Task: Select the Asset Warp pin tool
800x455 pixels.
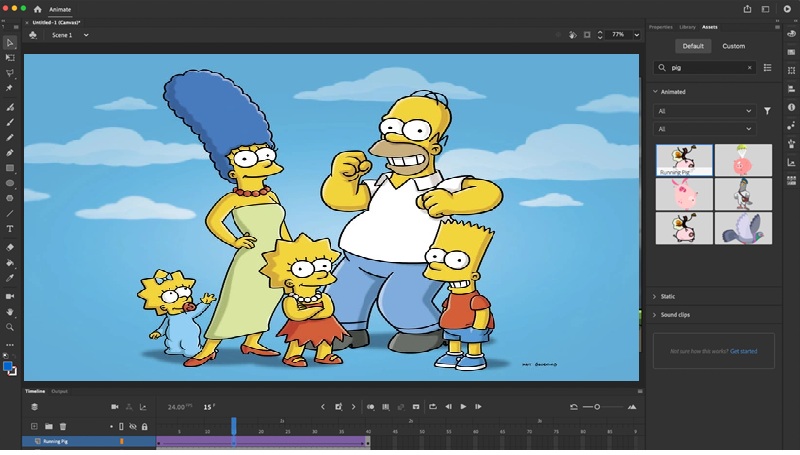Action: (x=9, y=88)
